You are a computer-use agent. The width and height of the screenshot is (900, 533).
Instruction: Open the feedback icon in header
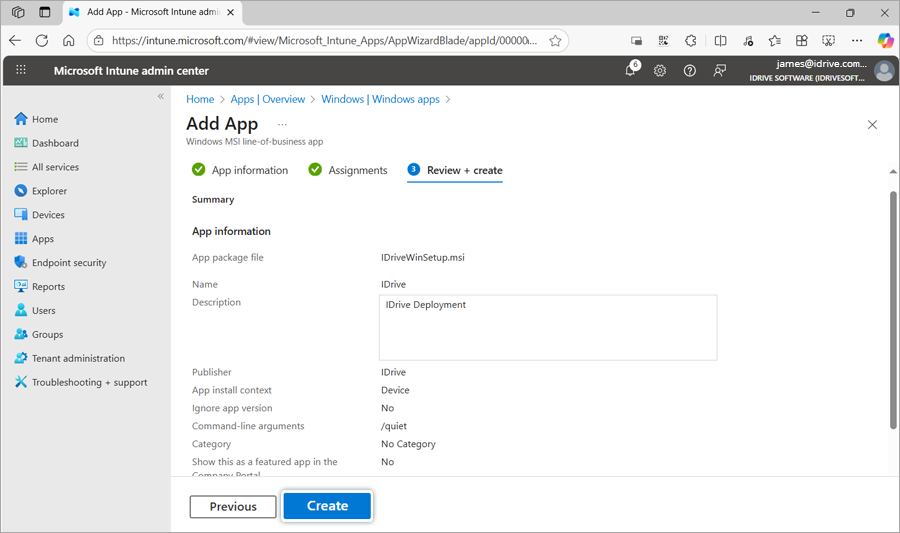pos(719,71)
